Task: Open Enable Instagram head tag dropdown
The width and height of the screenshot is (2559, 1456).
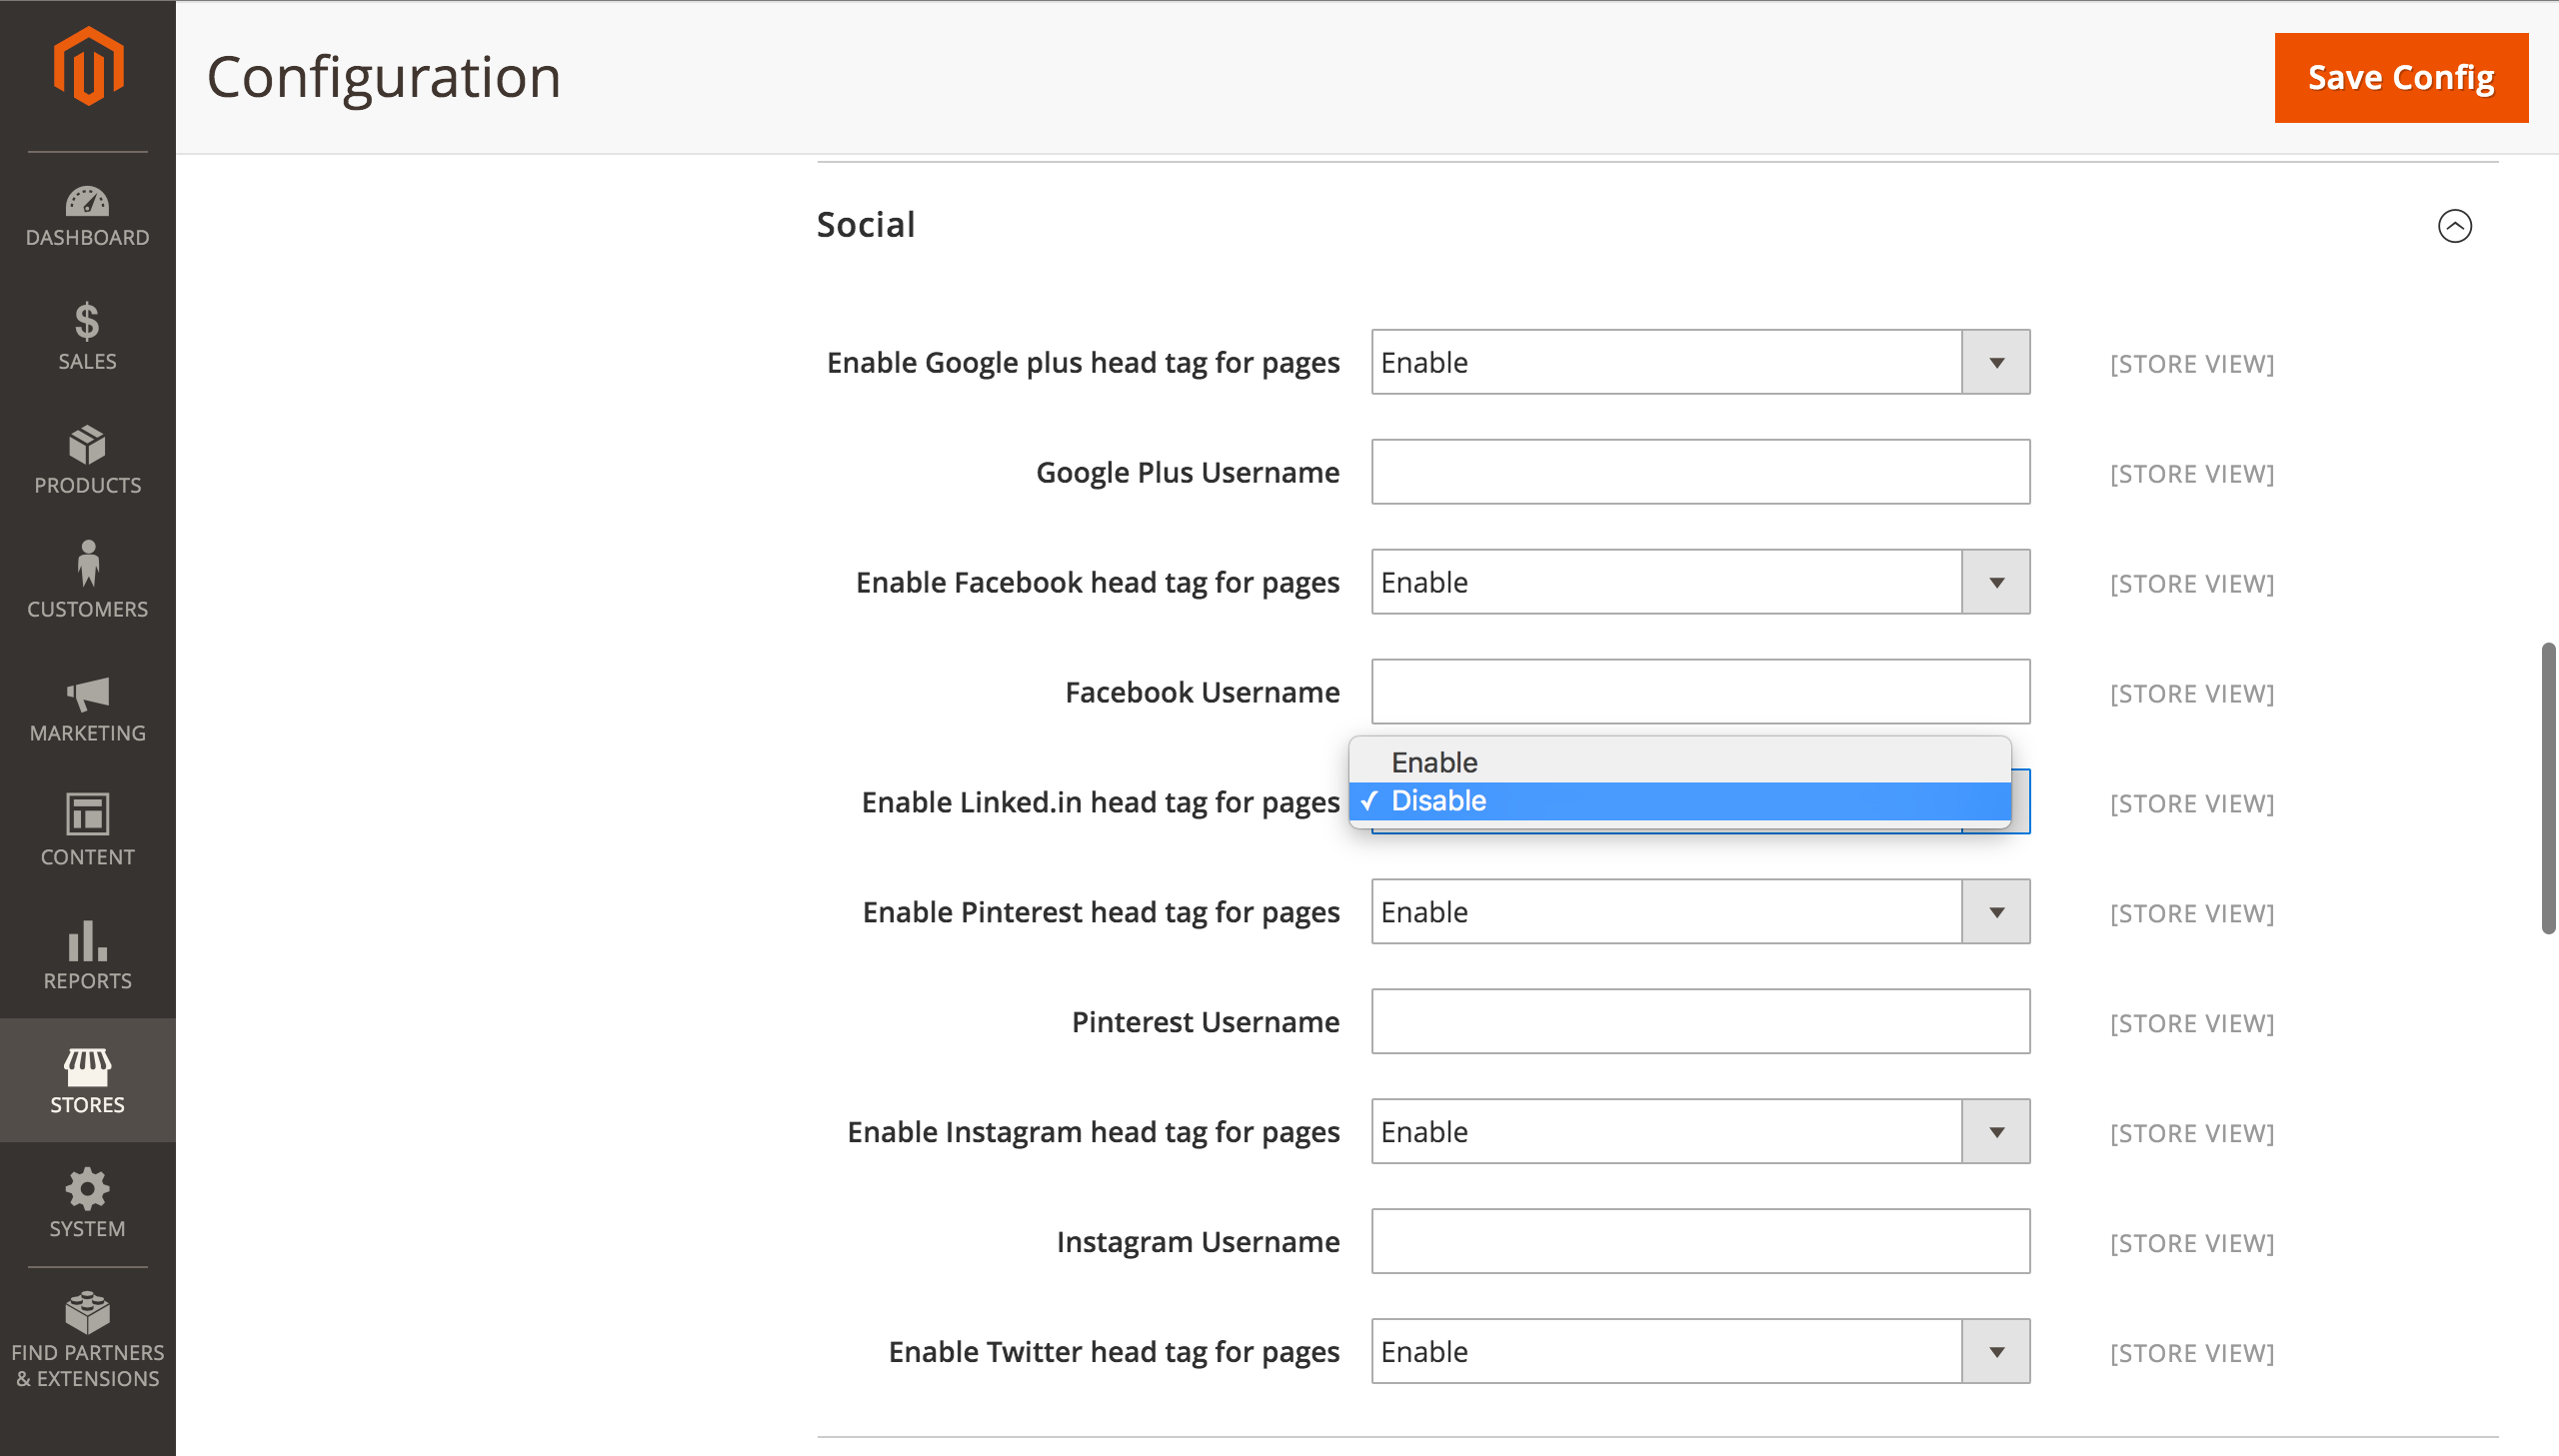Action: point(1700,1132)
